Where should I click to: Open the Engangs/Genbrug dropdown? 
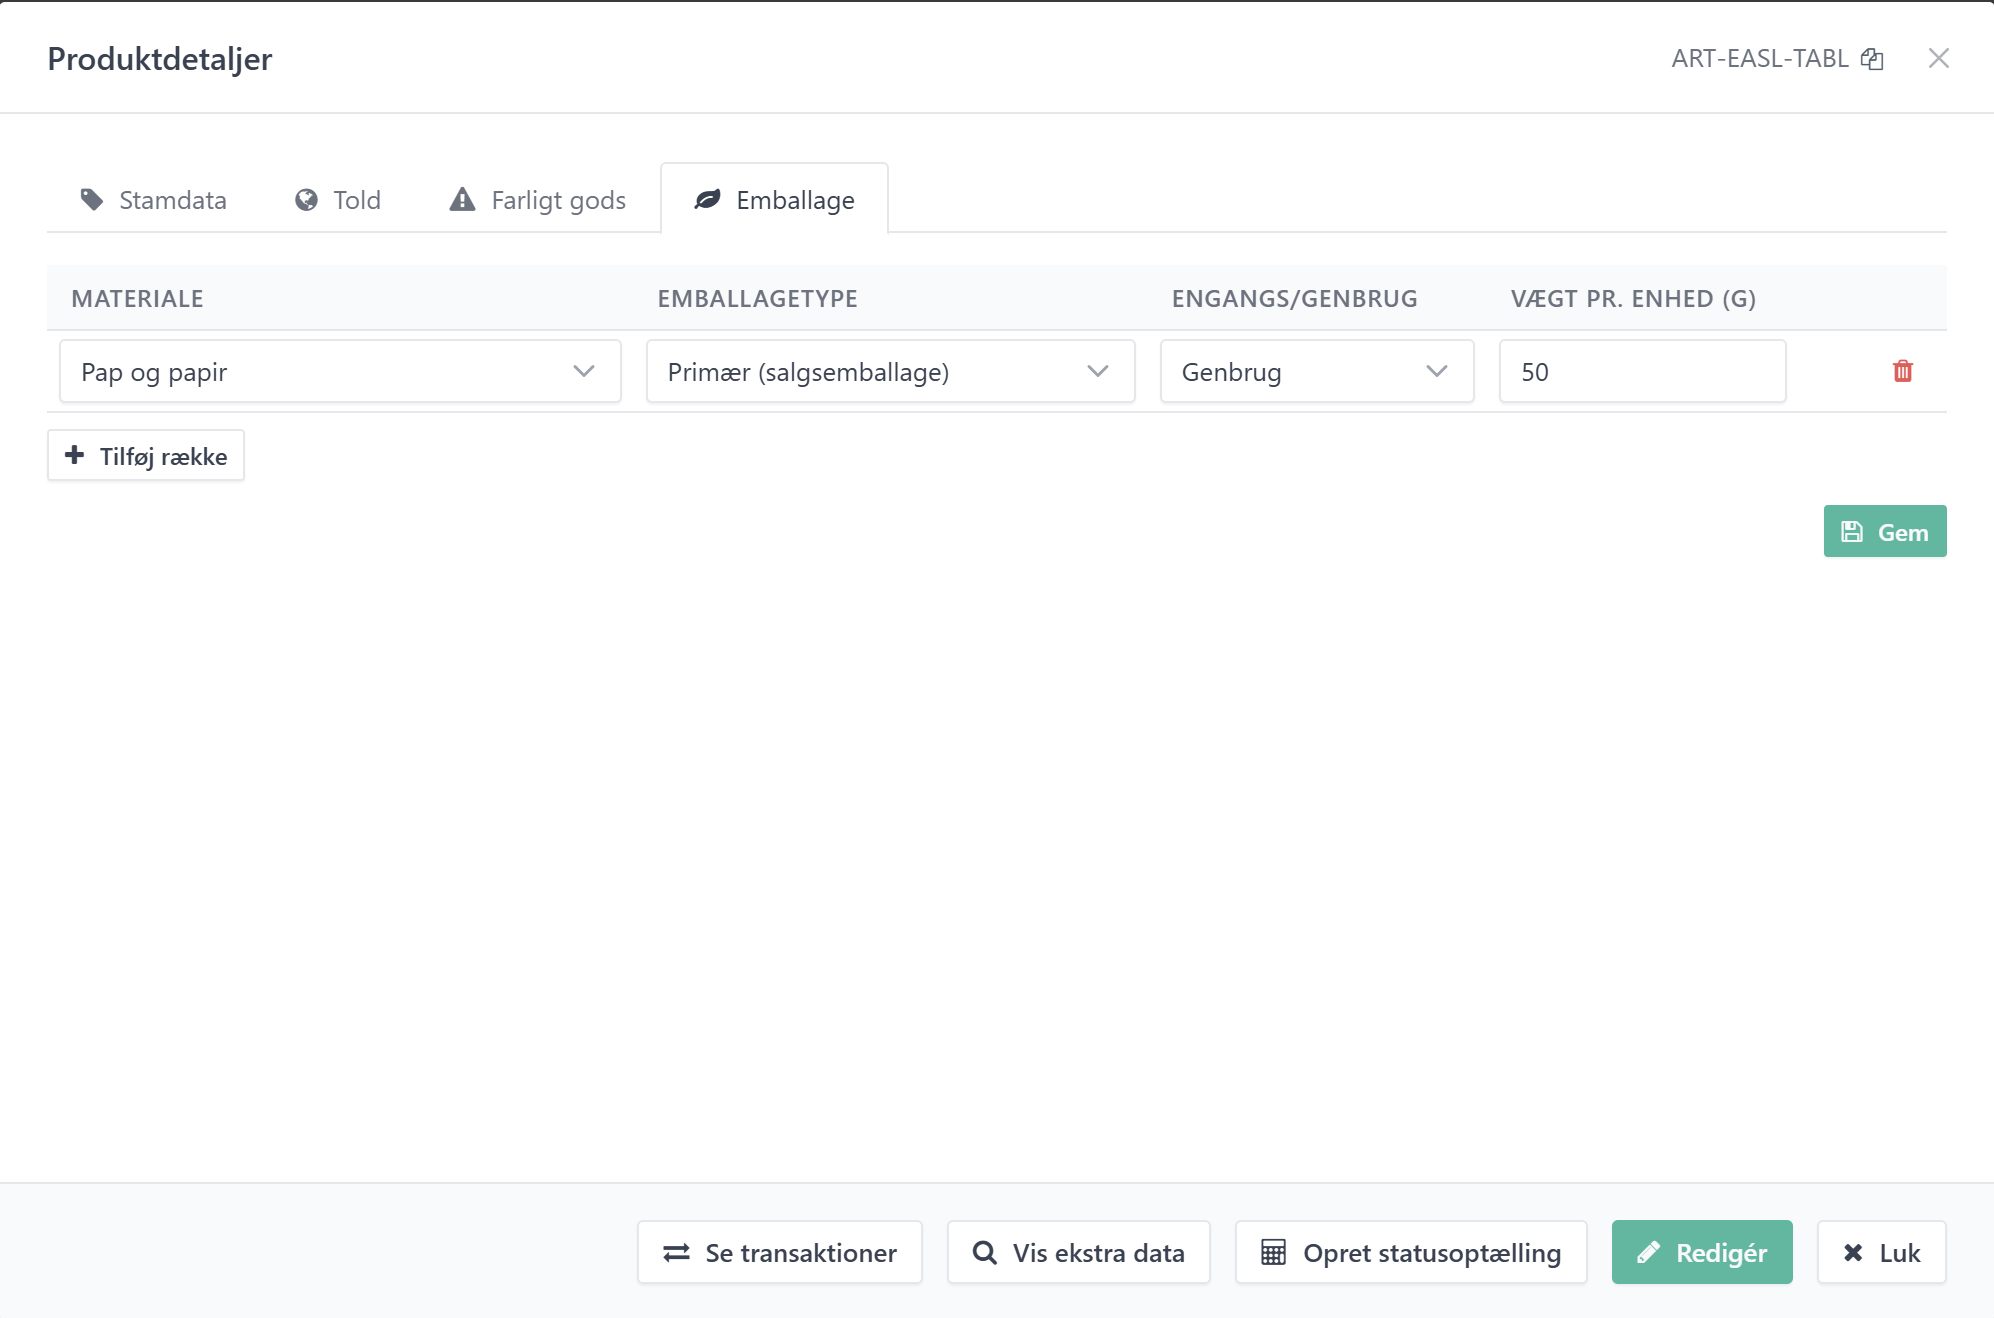coord(1317,372)
